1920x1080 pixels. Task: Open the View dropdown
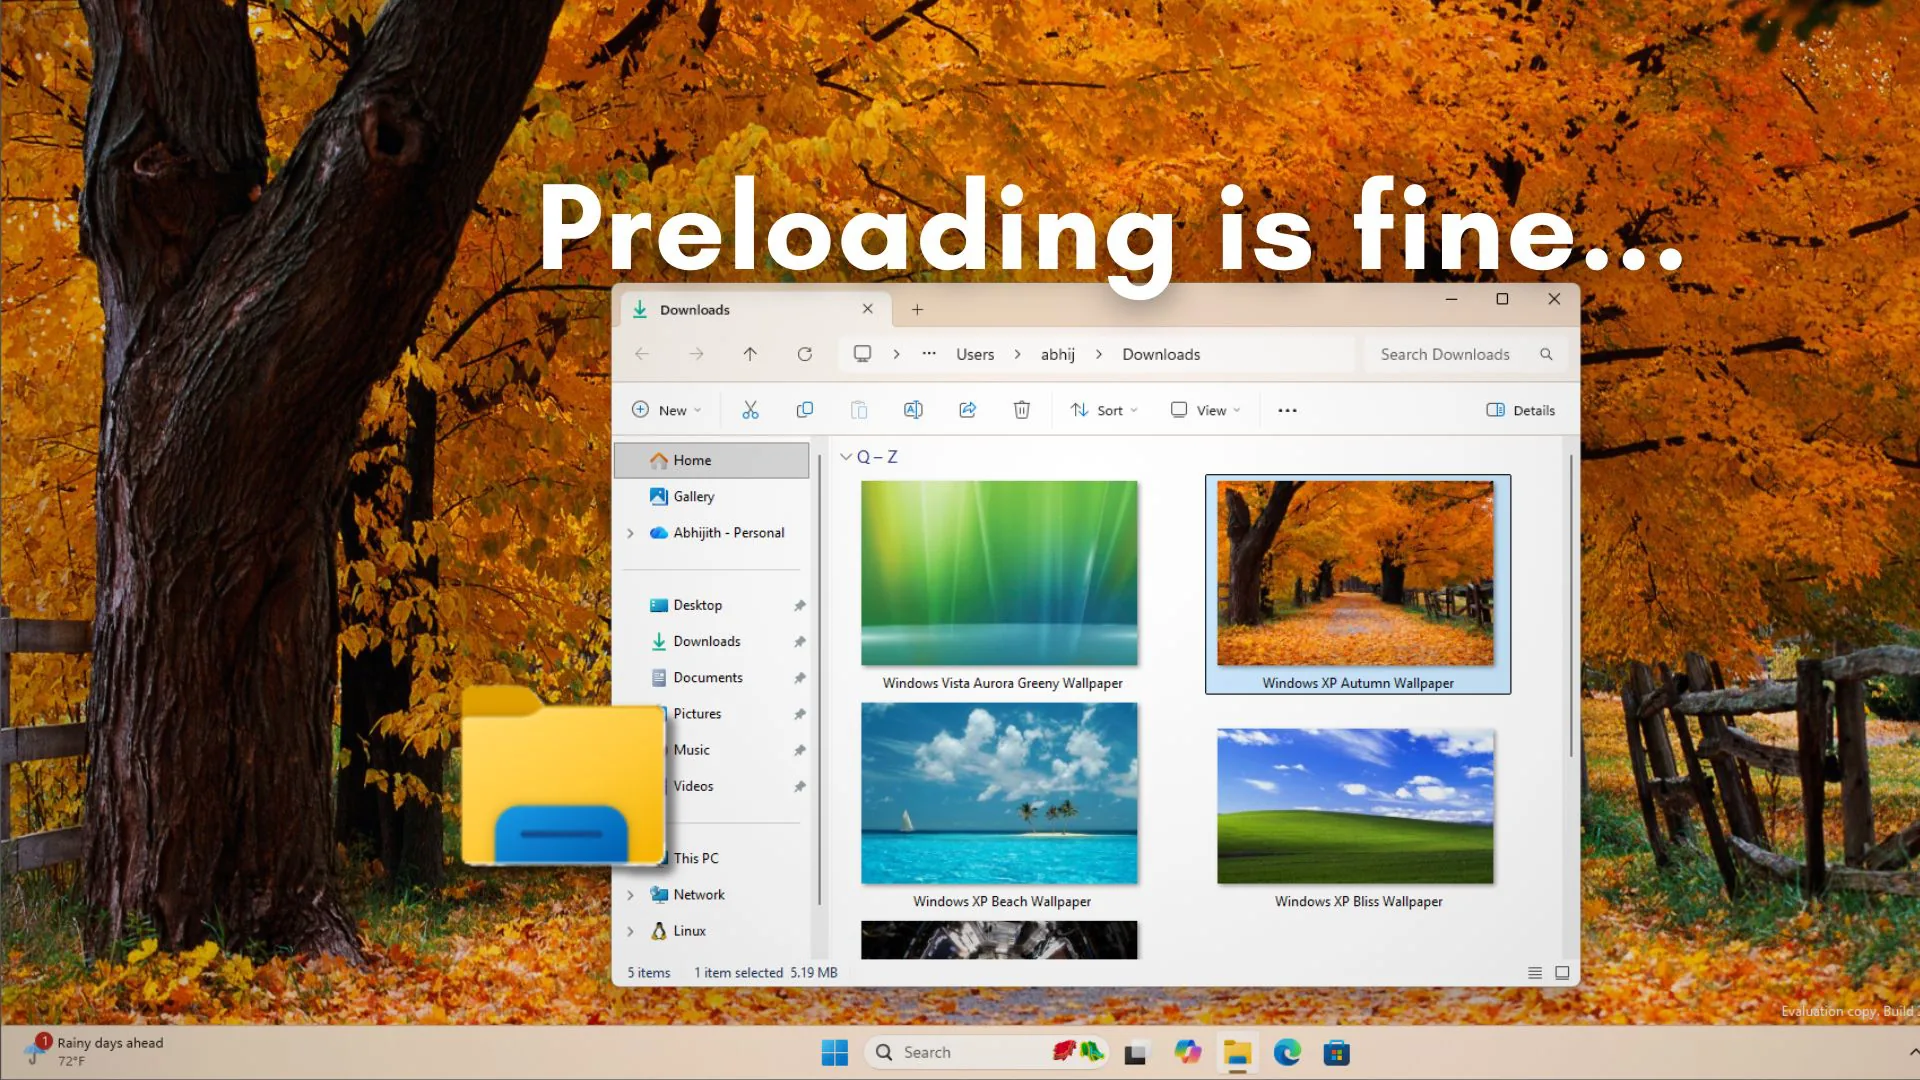[1205, 410]
